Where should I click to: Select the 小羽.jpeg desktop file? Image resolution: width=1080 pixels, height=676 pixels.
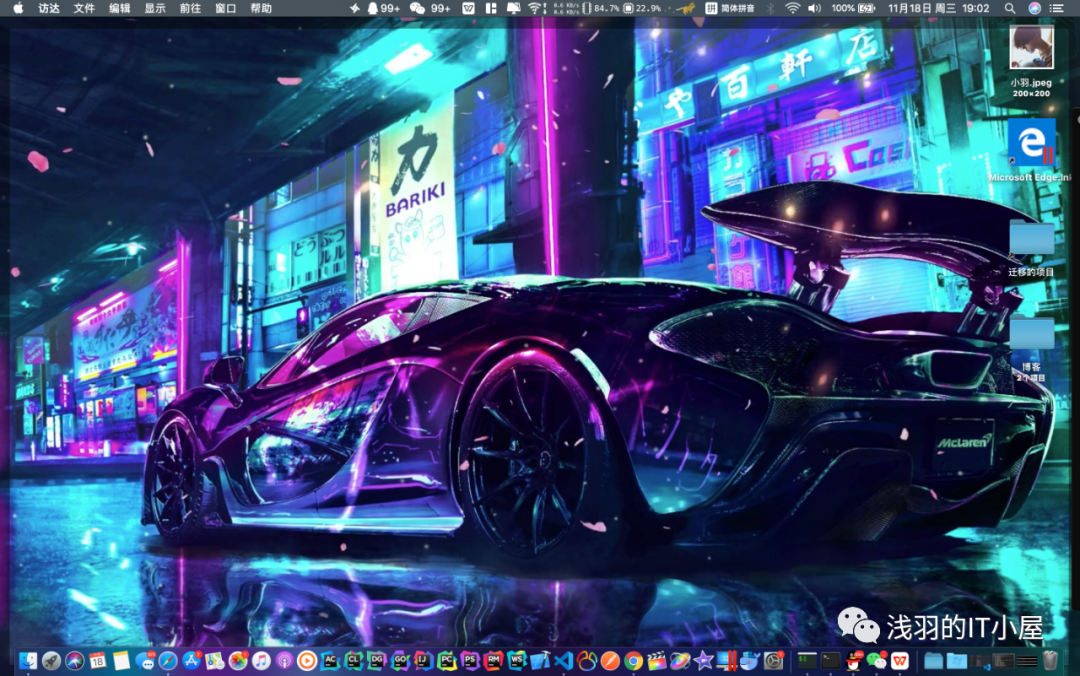tap(1031, 61)
